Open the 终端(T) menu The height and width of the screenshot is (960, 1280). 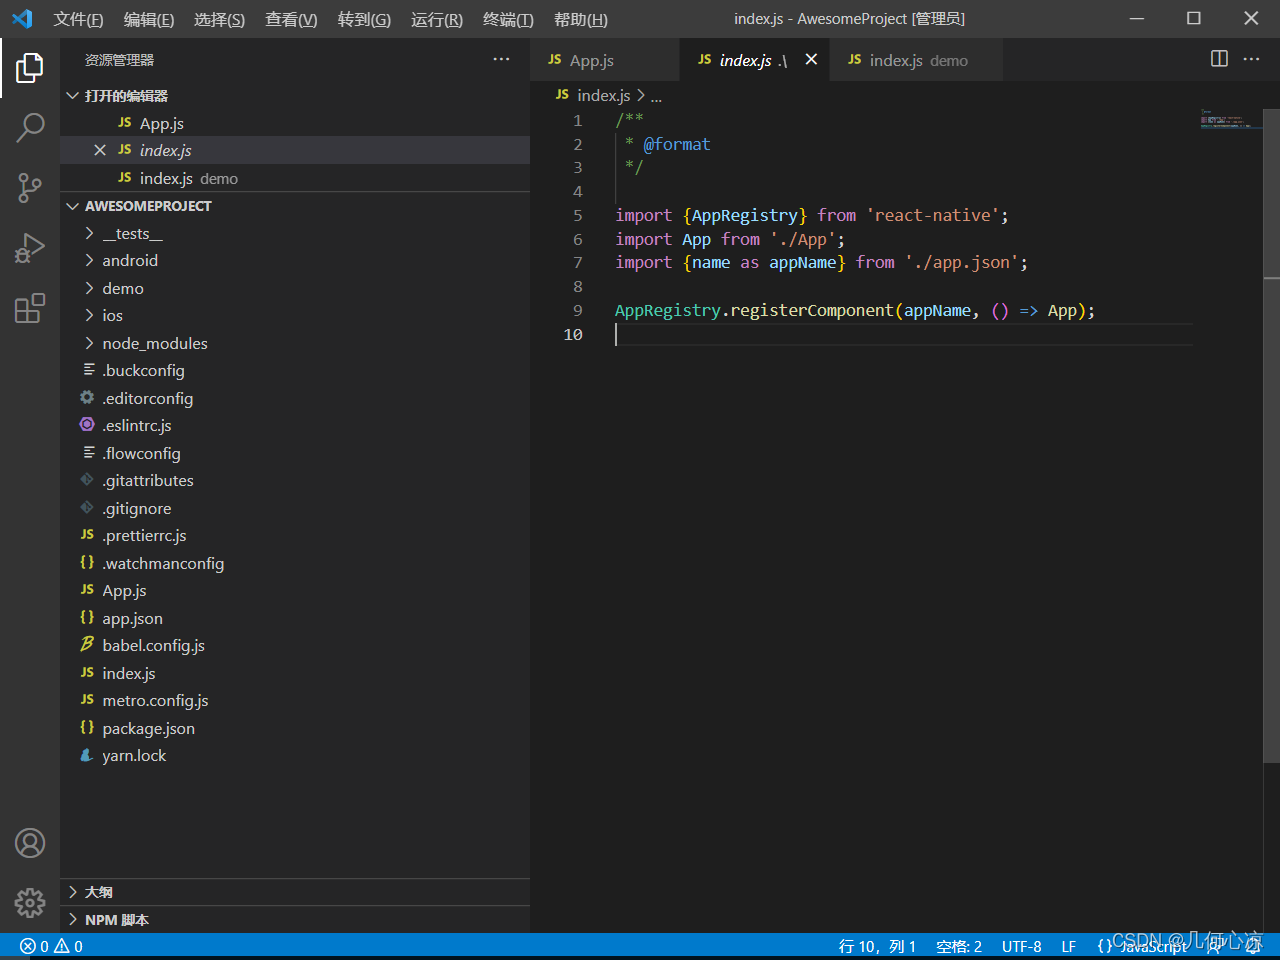pyautogui.click(x=508, y=19)
